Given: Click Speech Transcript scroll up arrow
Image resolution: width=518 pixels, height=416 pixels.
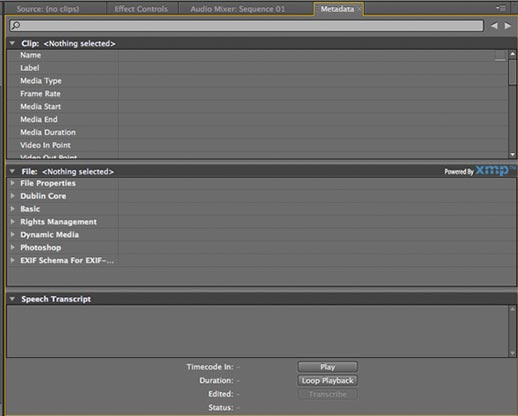Looking at the screenshot, I should pos(512,309).
